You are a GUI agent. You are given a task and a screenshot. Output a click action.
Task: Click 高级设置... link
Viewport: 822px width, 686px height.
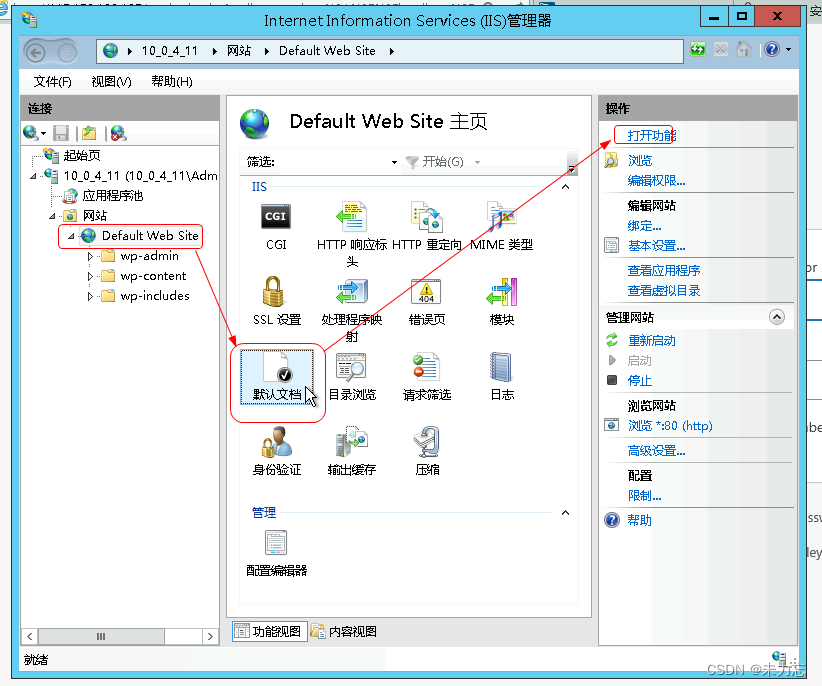(x=656, y=451)
